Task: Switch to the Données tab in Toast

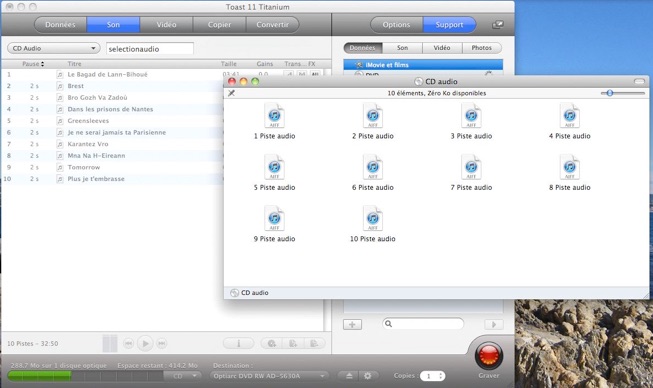Action: [x=60, y=25]
